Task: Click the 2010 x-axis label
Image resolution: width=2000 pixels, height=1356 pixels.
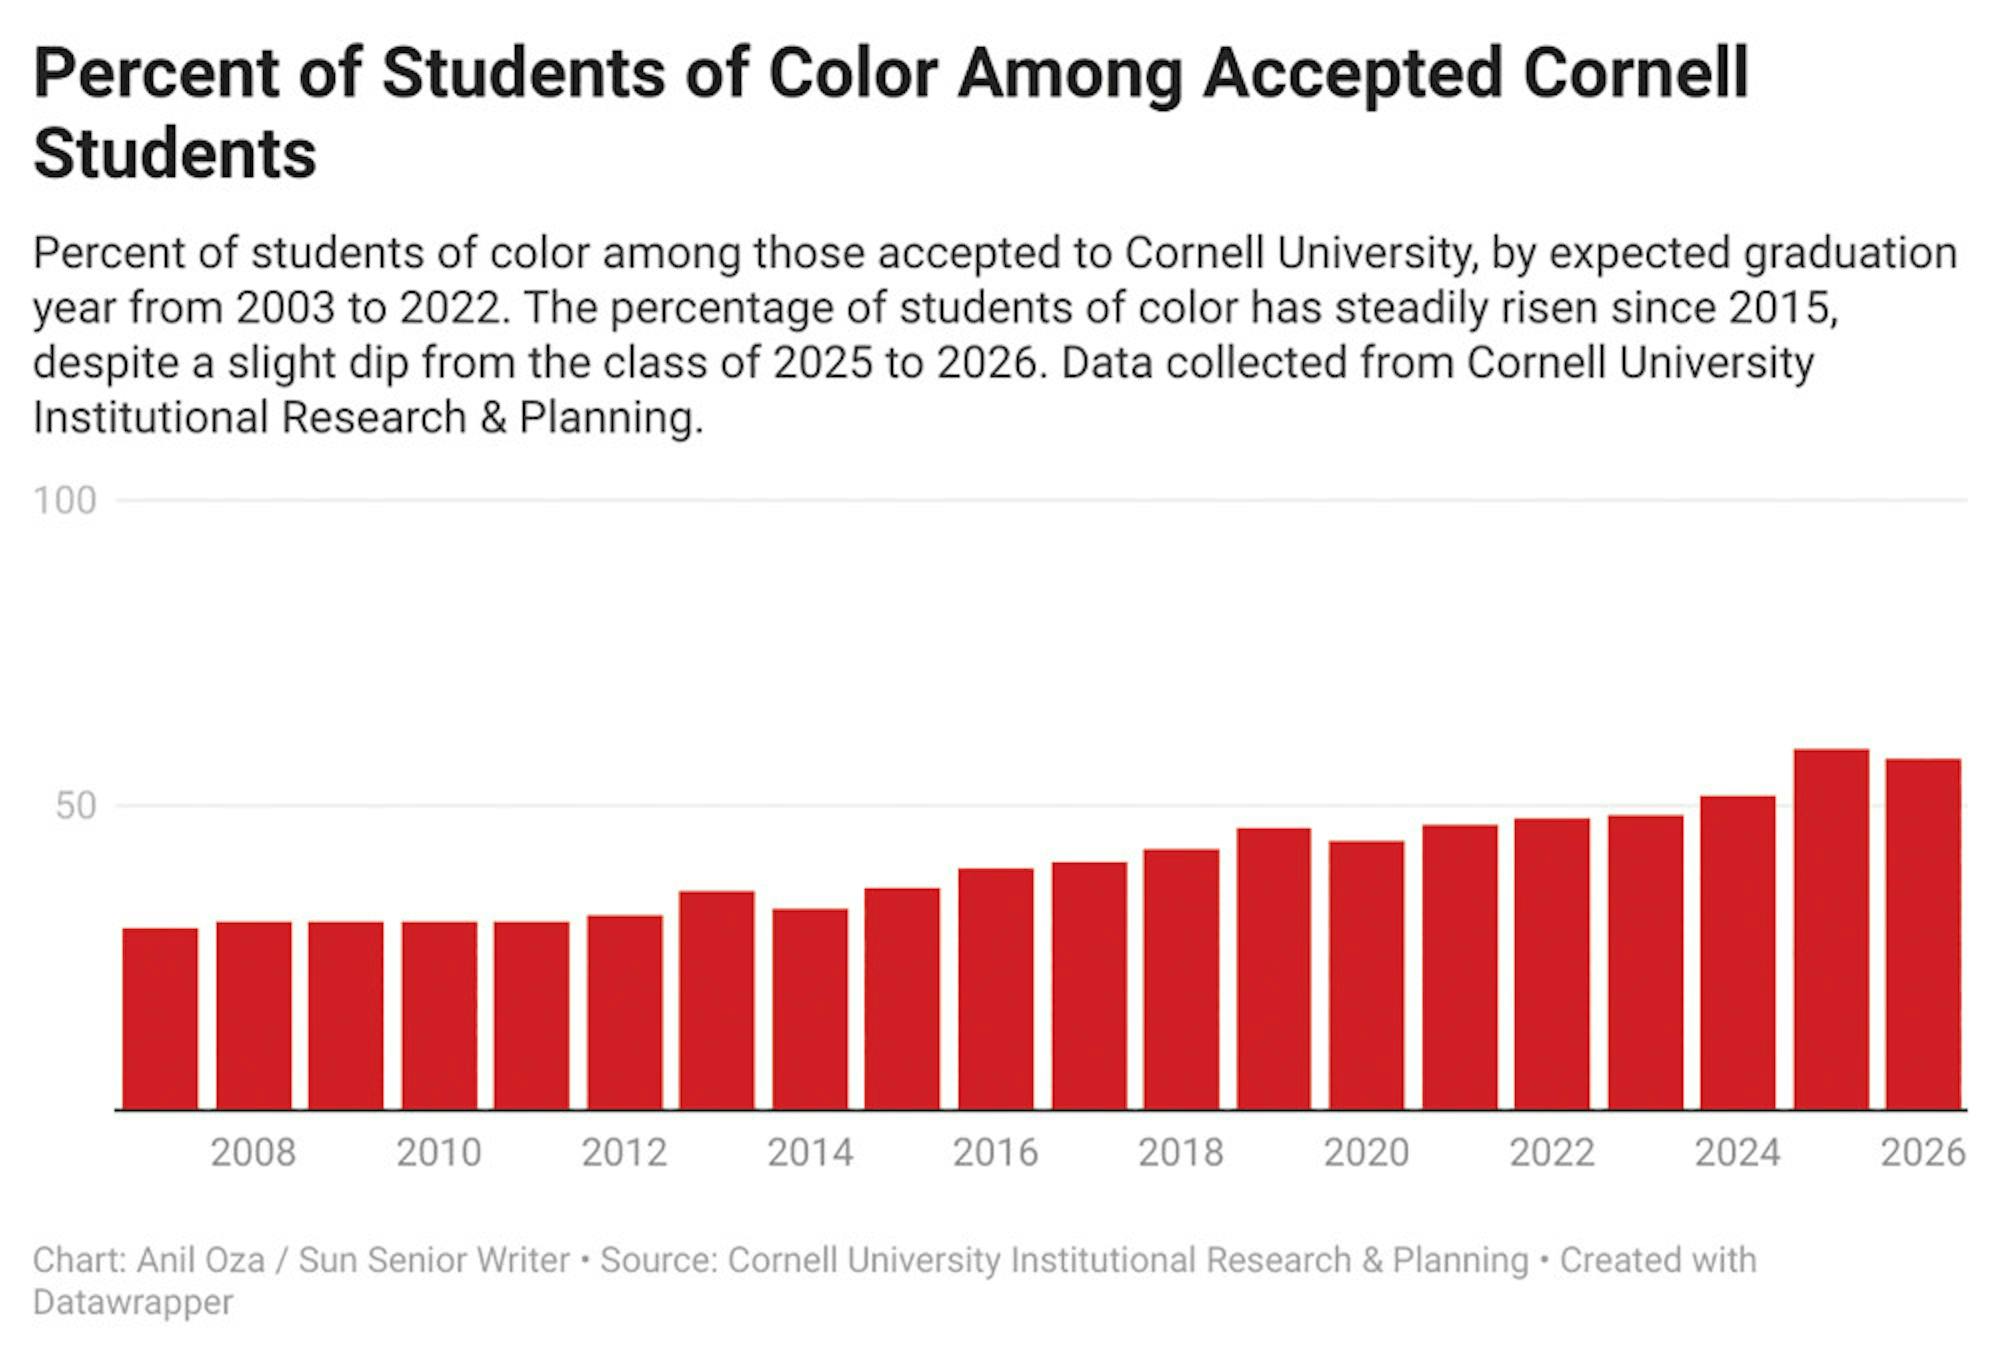Action: click(438, 1153)
